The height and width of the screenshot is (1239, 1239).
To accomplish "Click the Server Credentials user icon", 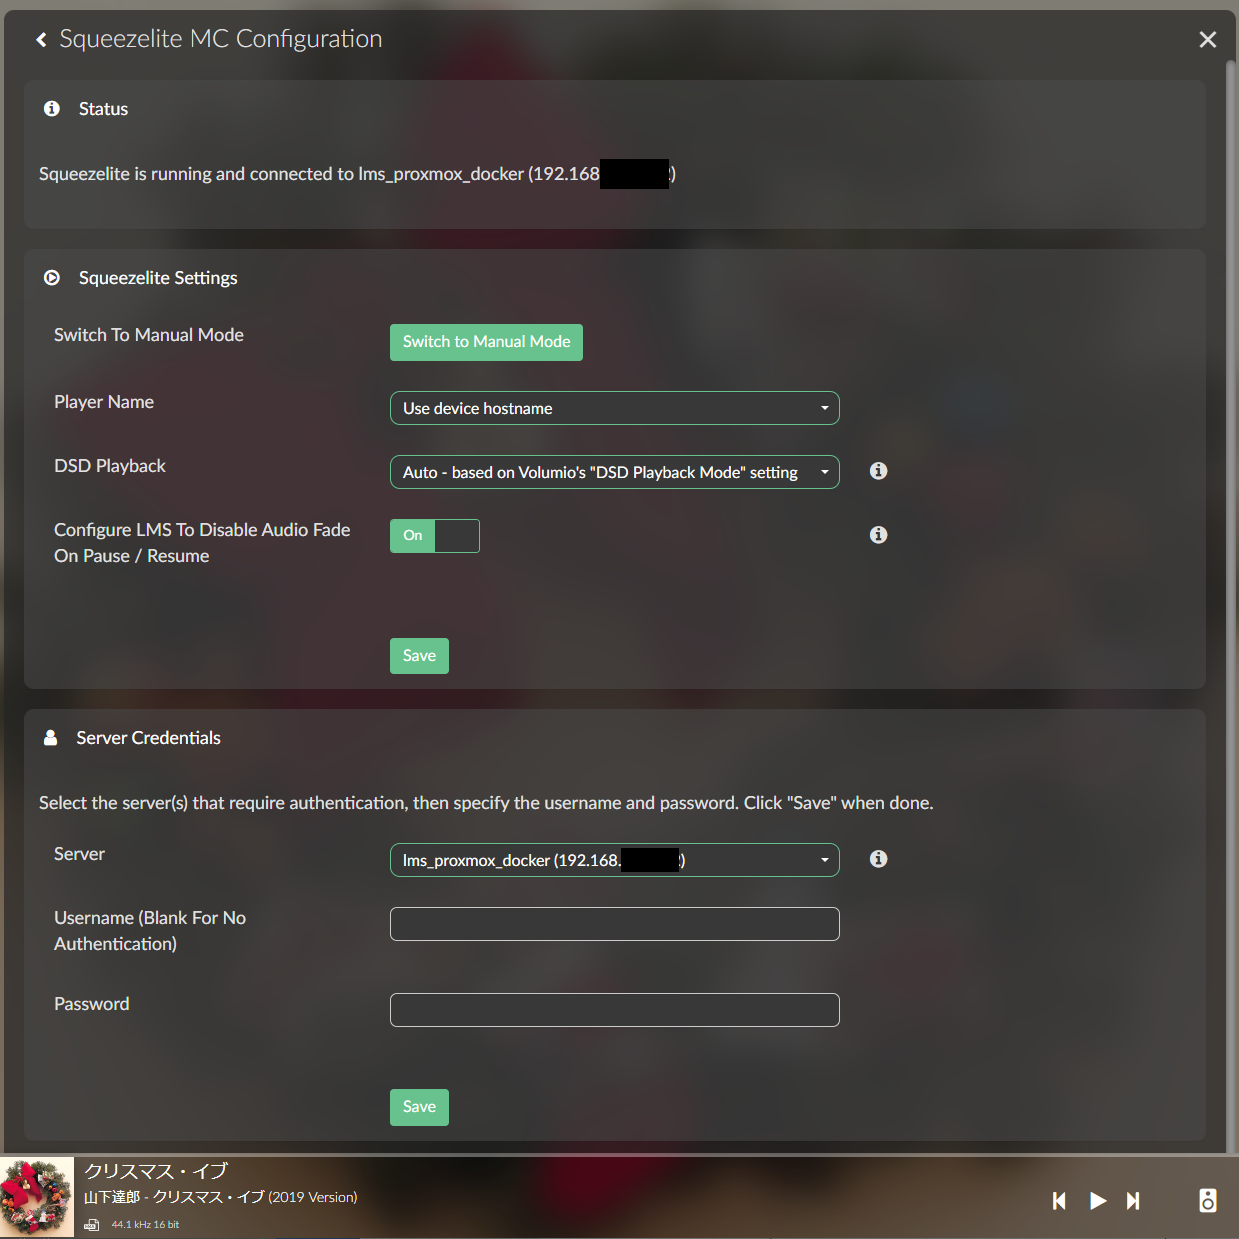I will click(x=50, y=737).
